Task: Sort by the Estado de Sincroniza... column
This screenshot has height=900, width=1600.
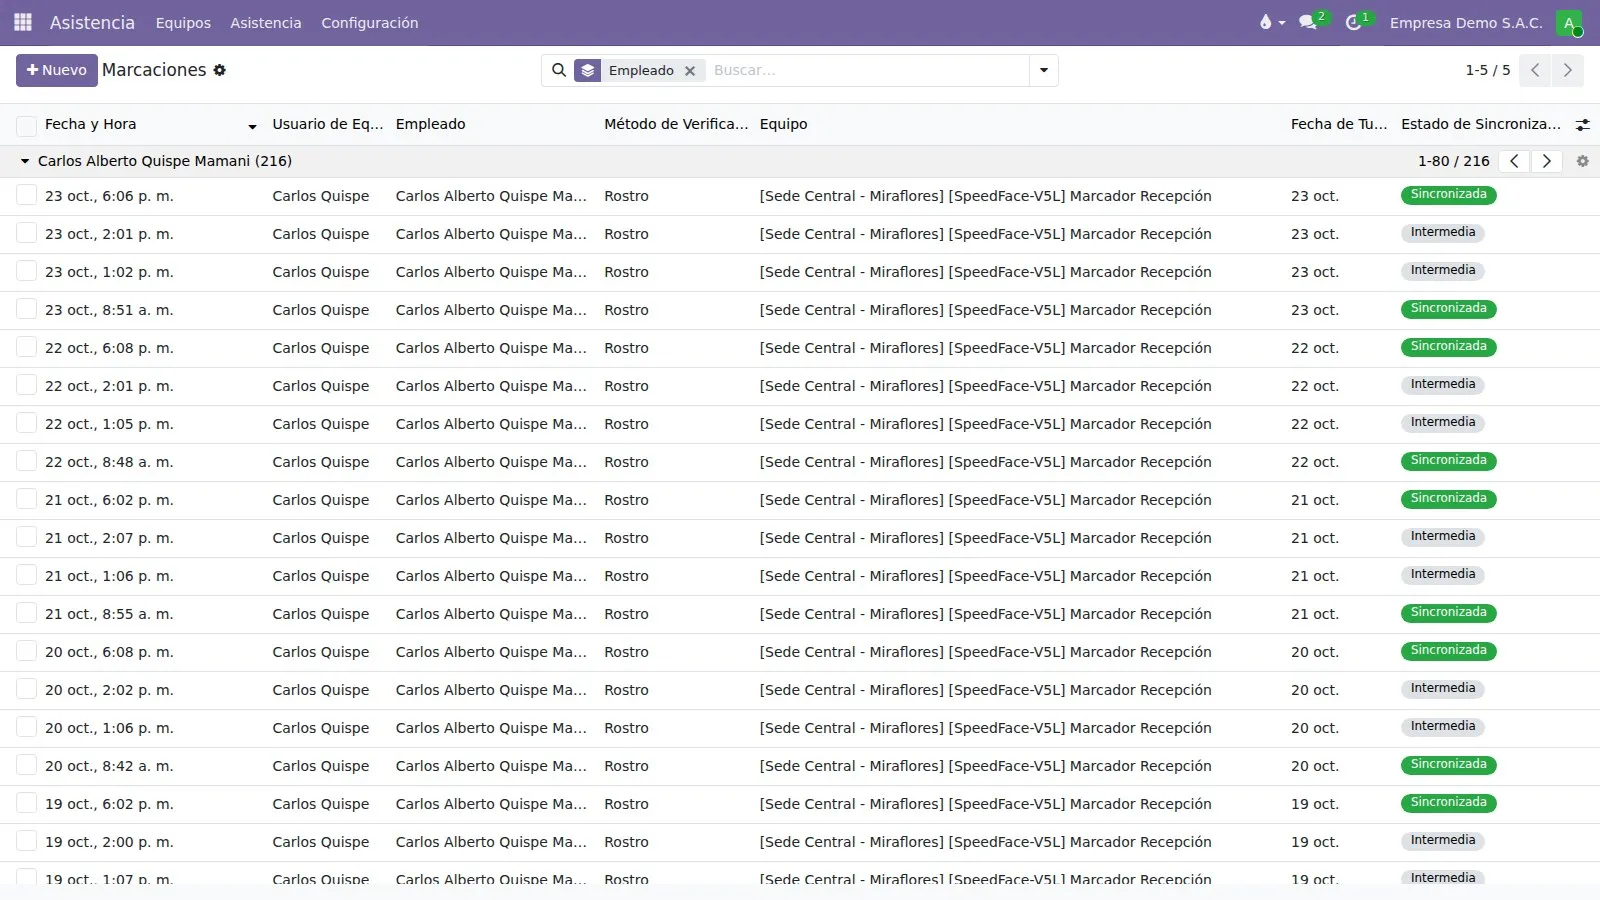Action: (1481, 124)
